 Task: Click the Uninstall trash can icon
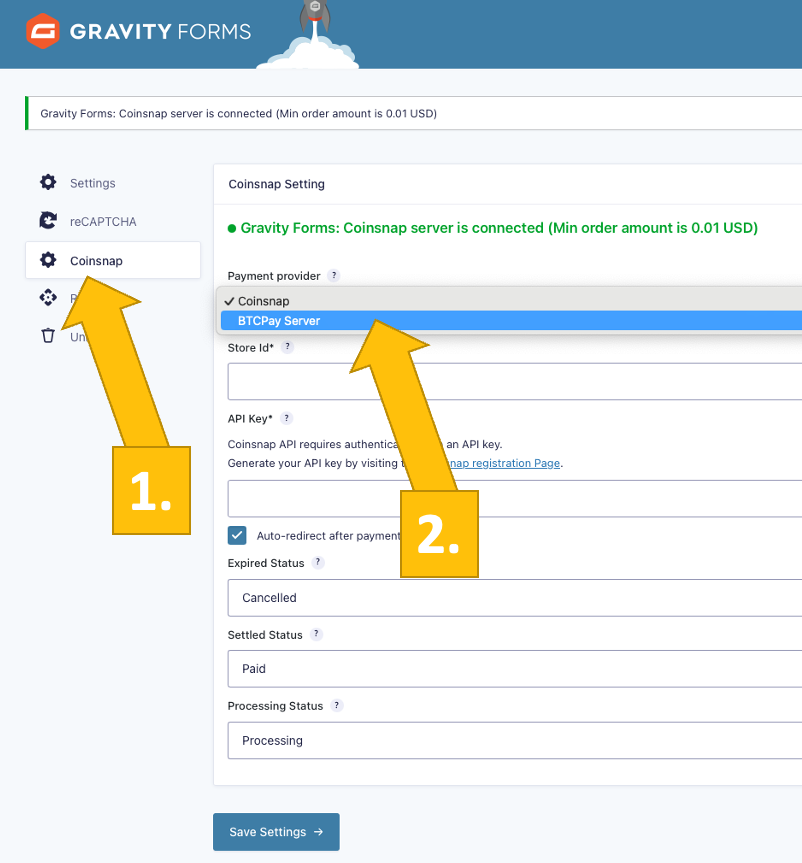(47, 336)
